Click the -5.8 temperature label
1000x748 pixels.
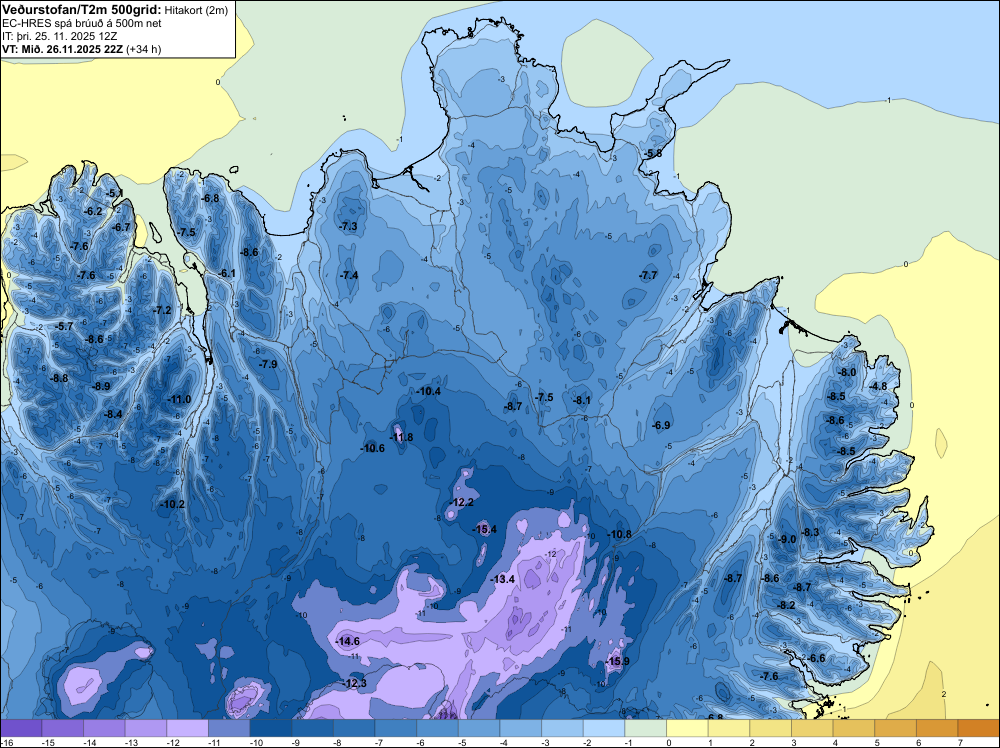point(653,154)
